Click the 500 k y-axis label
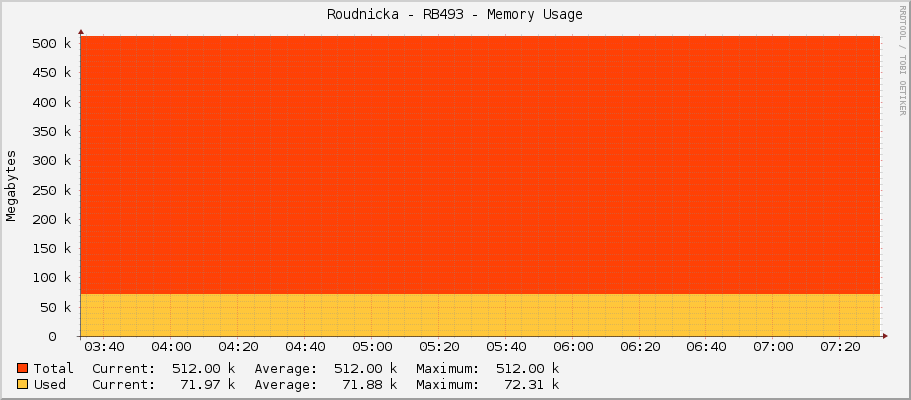The image size is (911, 400). [53, 44]
